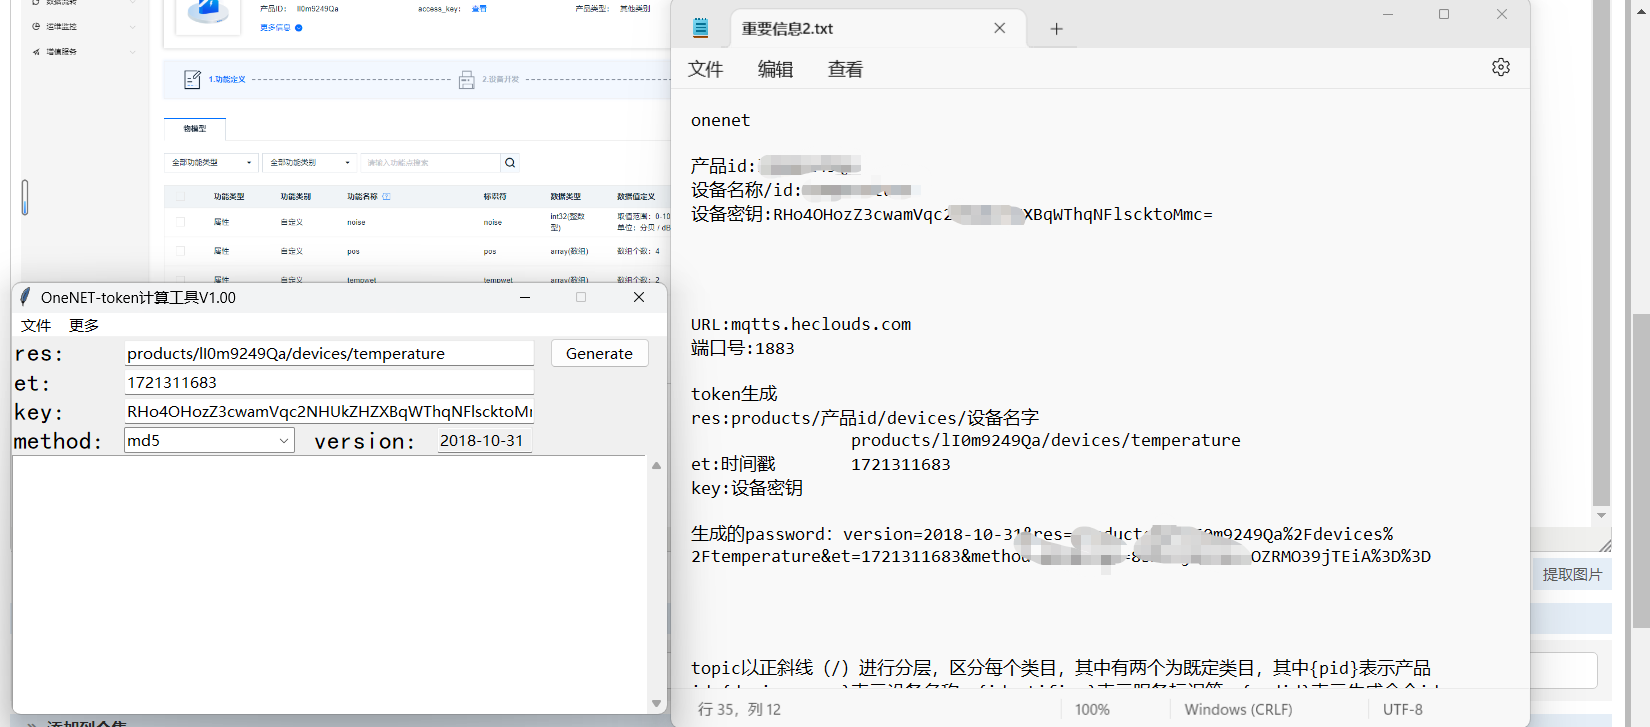Open the 查看 menu in Notepad
Image resolution: width=1650 pixels, height=727 pixels.
pyautogui.click(x=845, y=69)
